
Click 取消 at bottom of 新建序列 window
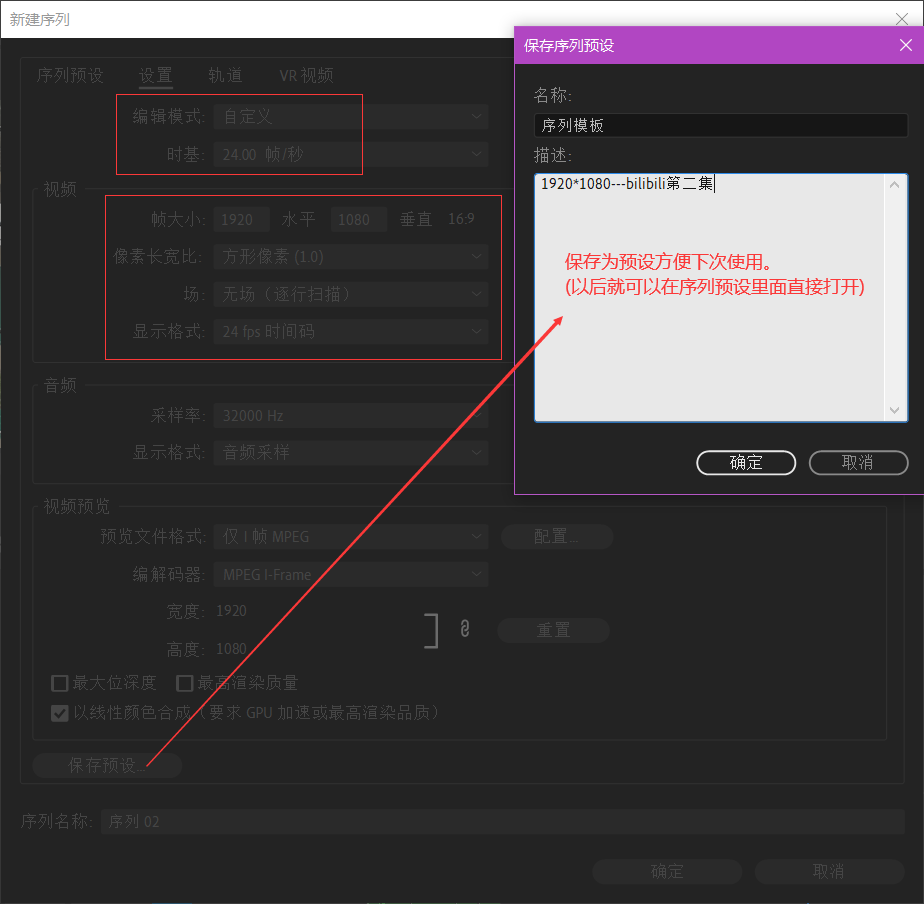(829, 871)
